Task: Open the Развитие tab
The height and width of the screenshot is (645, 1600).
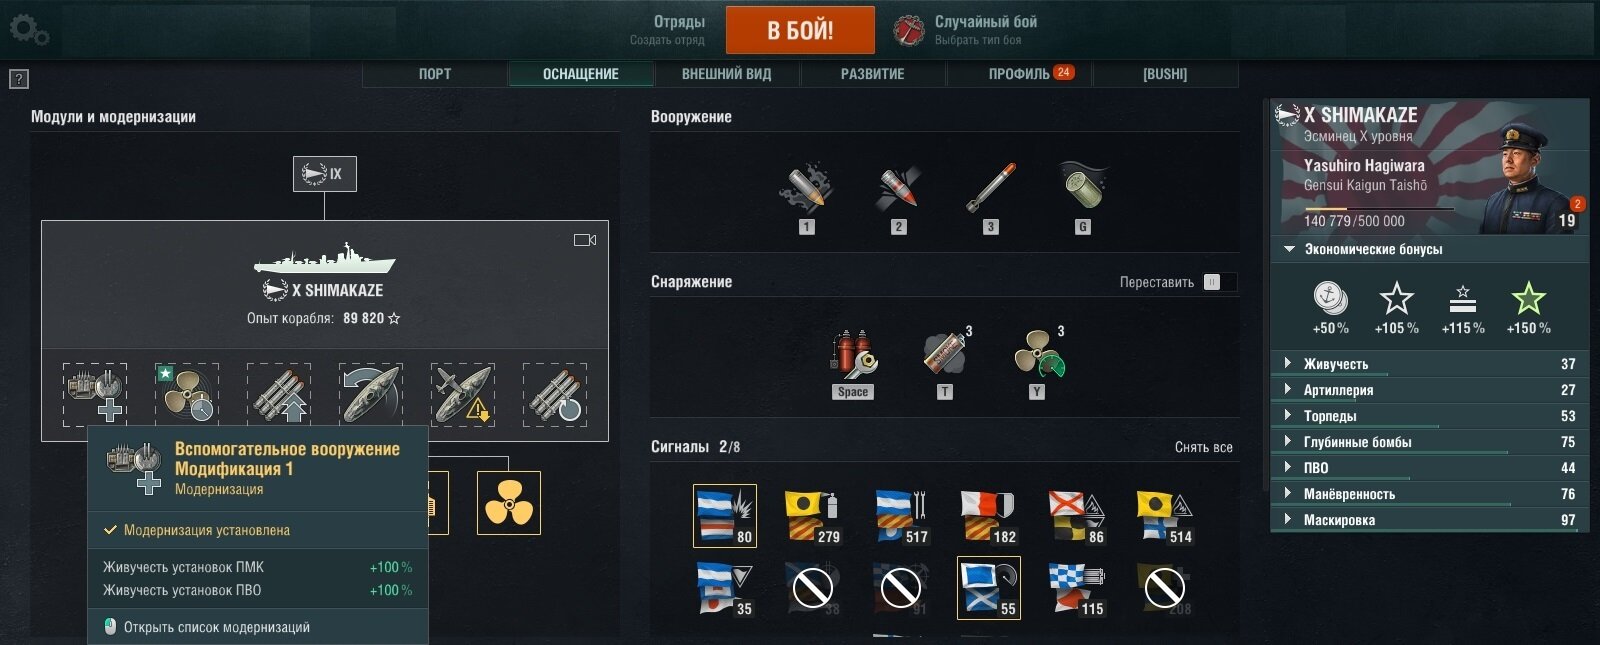Action: [x=873, y=74]
